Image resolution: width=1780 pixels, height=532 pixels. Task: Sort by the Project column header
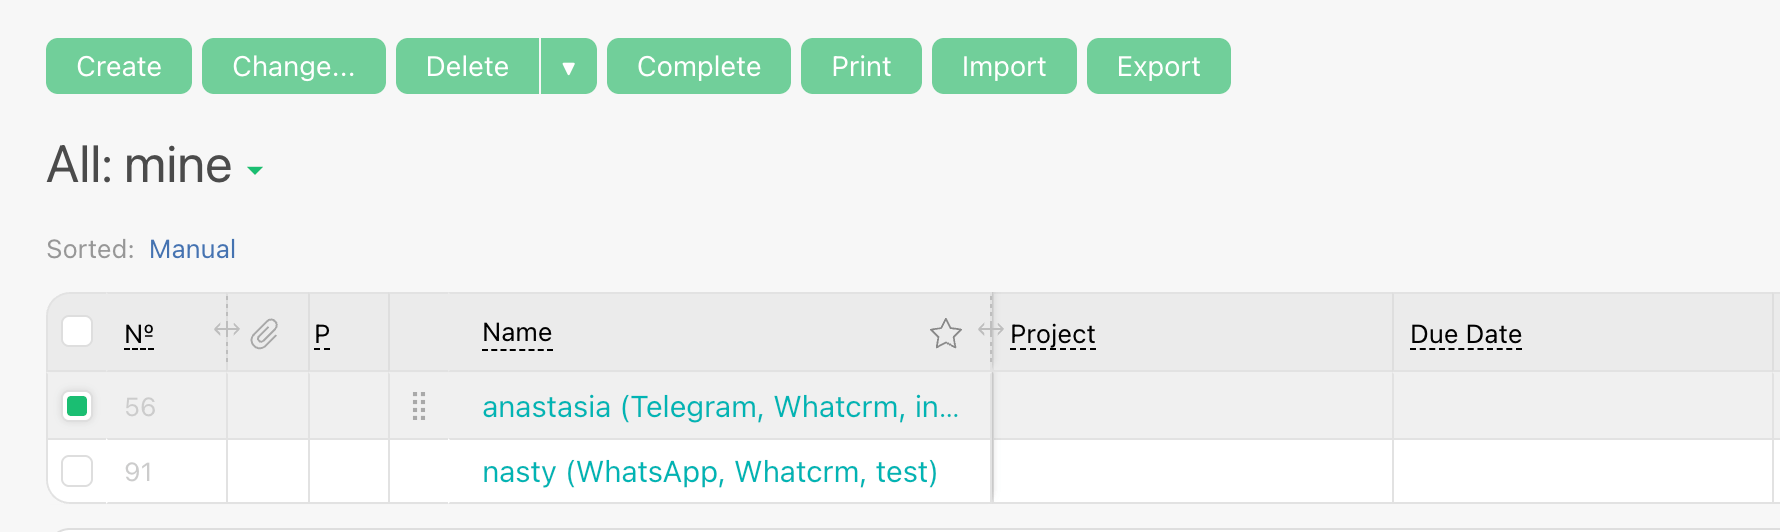[1052, 334]
